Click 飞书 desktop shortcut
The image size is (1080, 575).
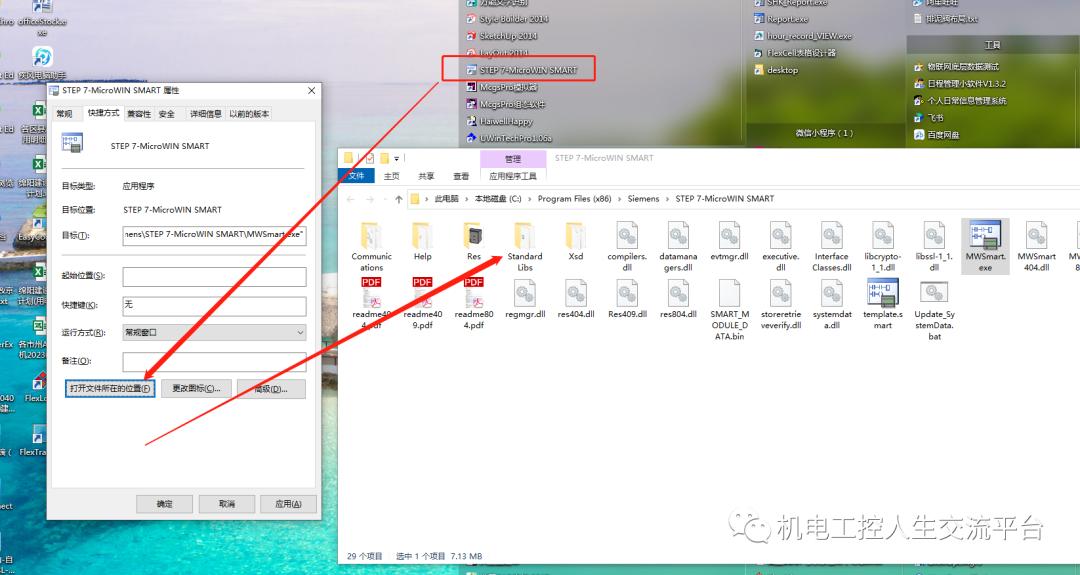click(929, 118)
